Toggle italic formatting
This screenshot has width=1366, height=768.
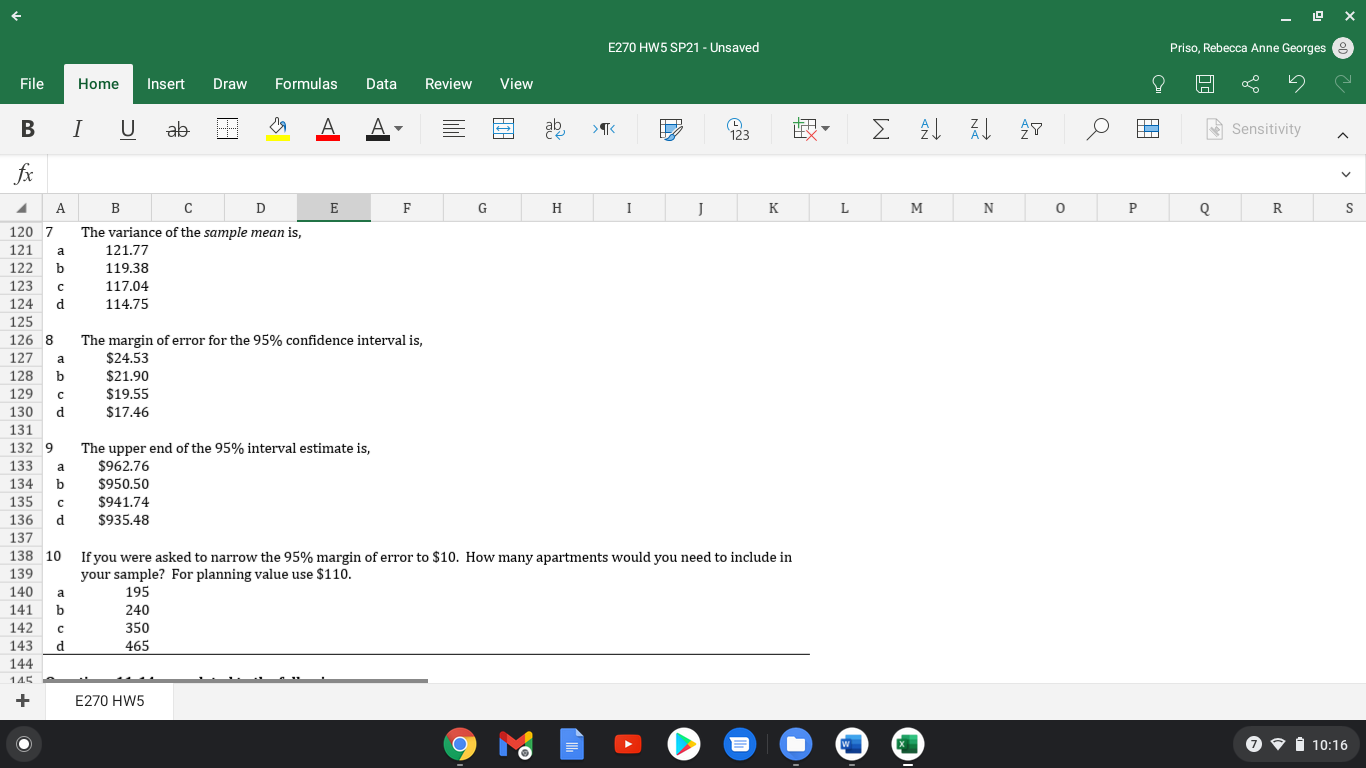[x=77, y=129]
